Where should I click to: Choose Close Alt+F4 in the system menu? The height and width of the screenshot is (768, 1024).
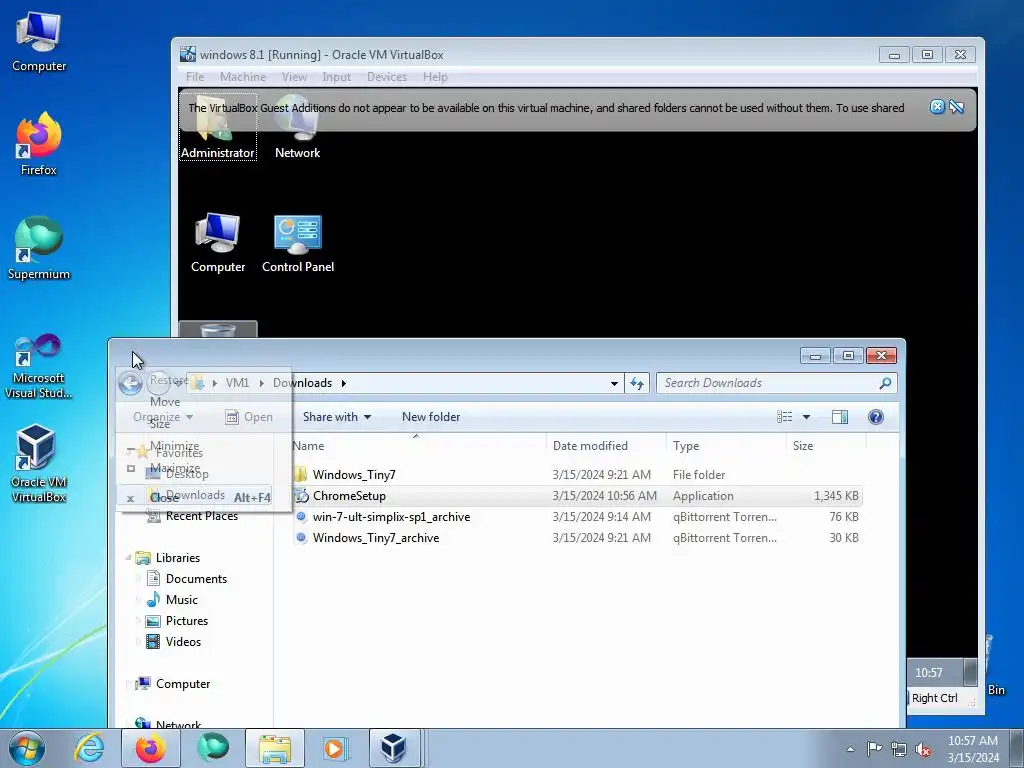tap(197, 498)
